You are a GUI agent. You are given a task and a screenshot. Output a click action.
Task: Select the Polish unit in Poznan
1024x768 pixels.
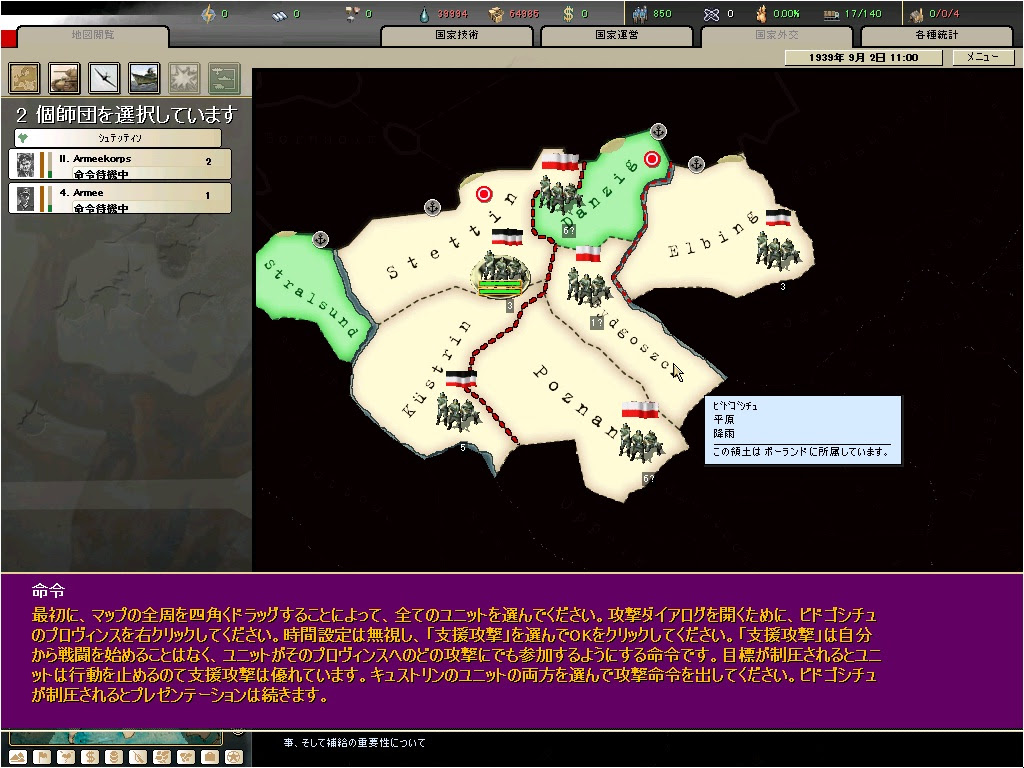point(641,442)
